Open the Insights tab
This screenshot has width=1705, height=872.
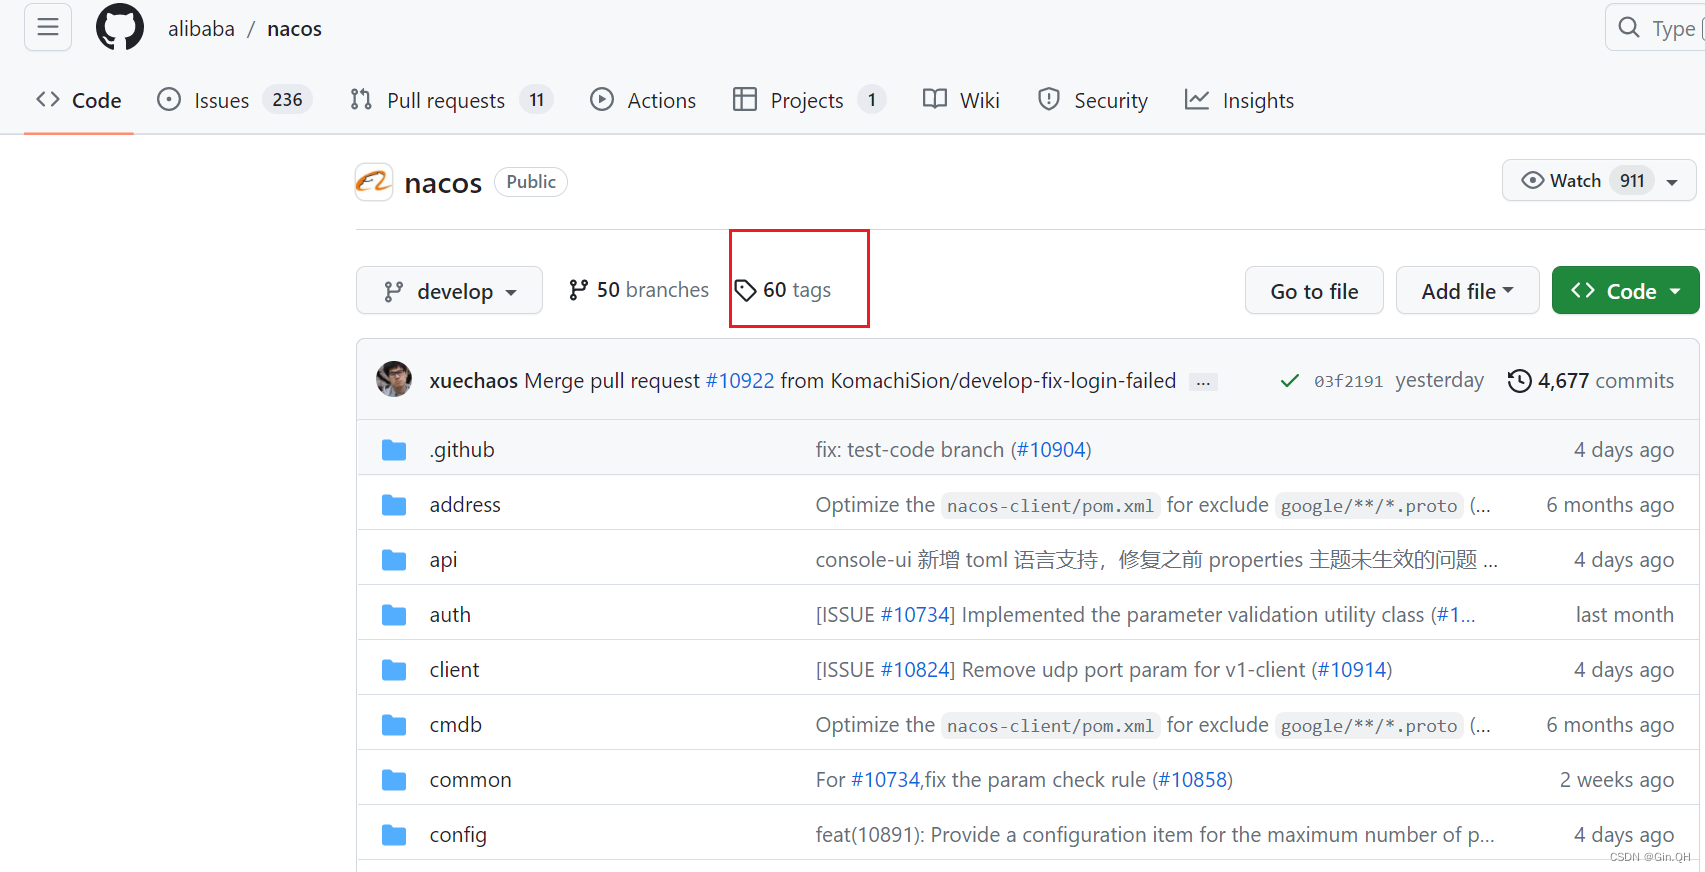tap(1239, 100)
